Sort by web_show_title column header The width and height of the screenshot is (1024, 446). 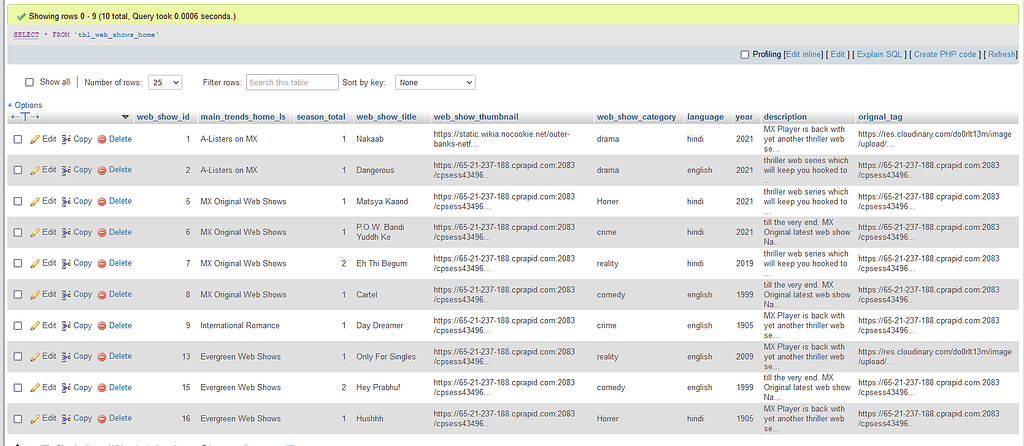(387, 117)
